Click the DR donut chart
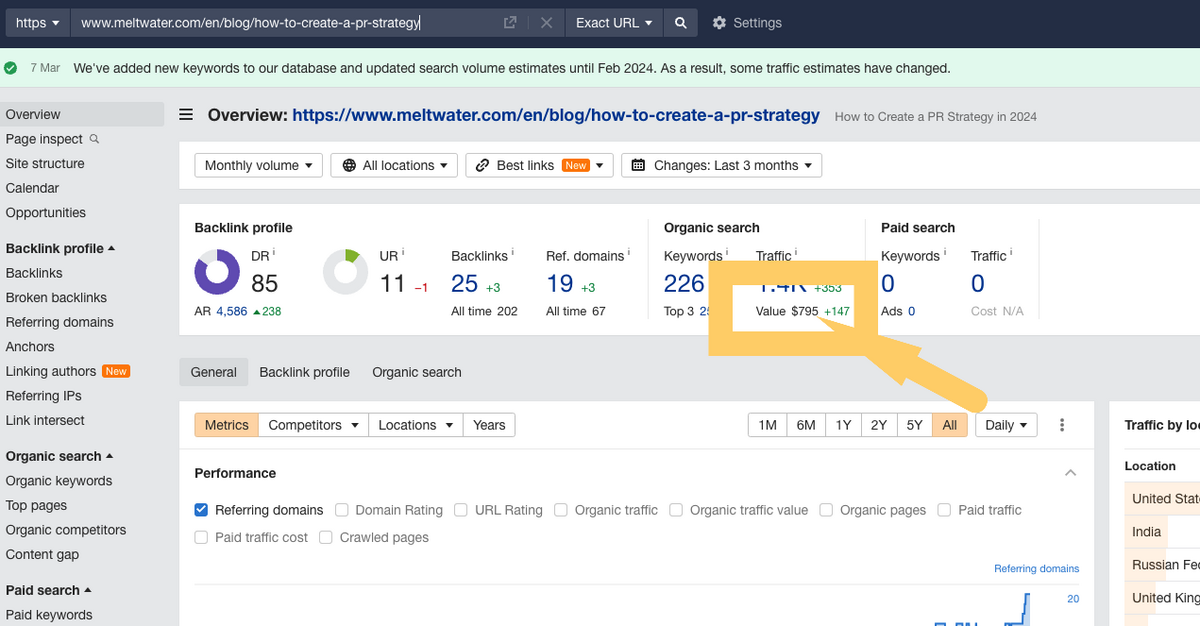 tap(216, 272)
